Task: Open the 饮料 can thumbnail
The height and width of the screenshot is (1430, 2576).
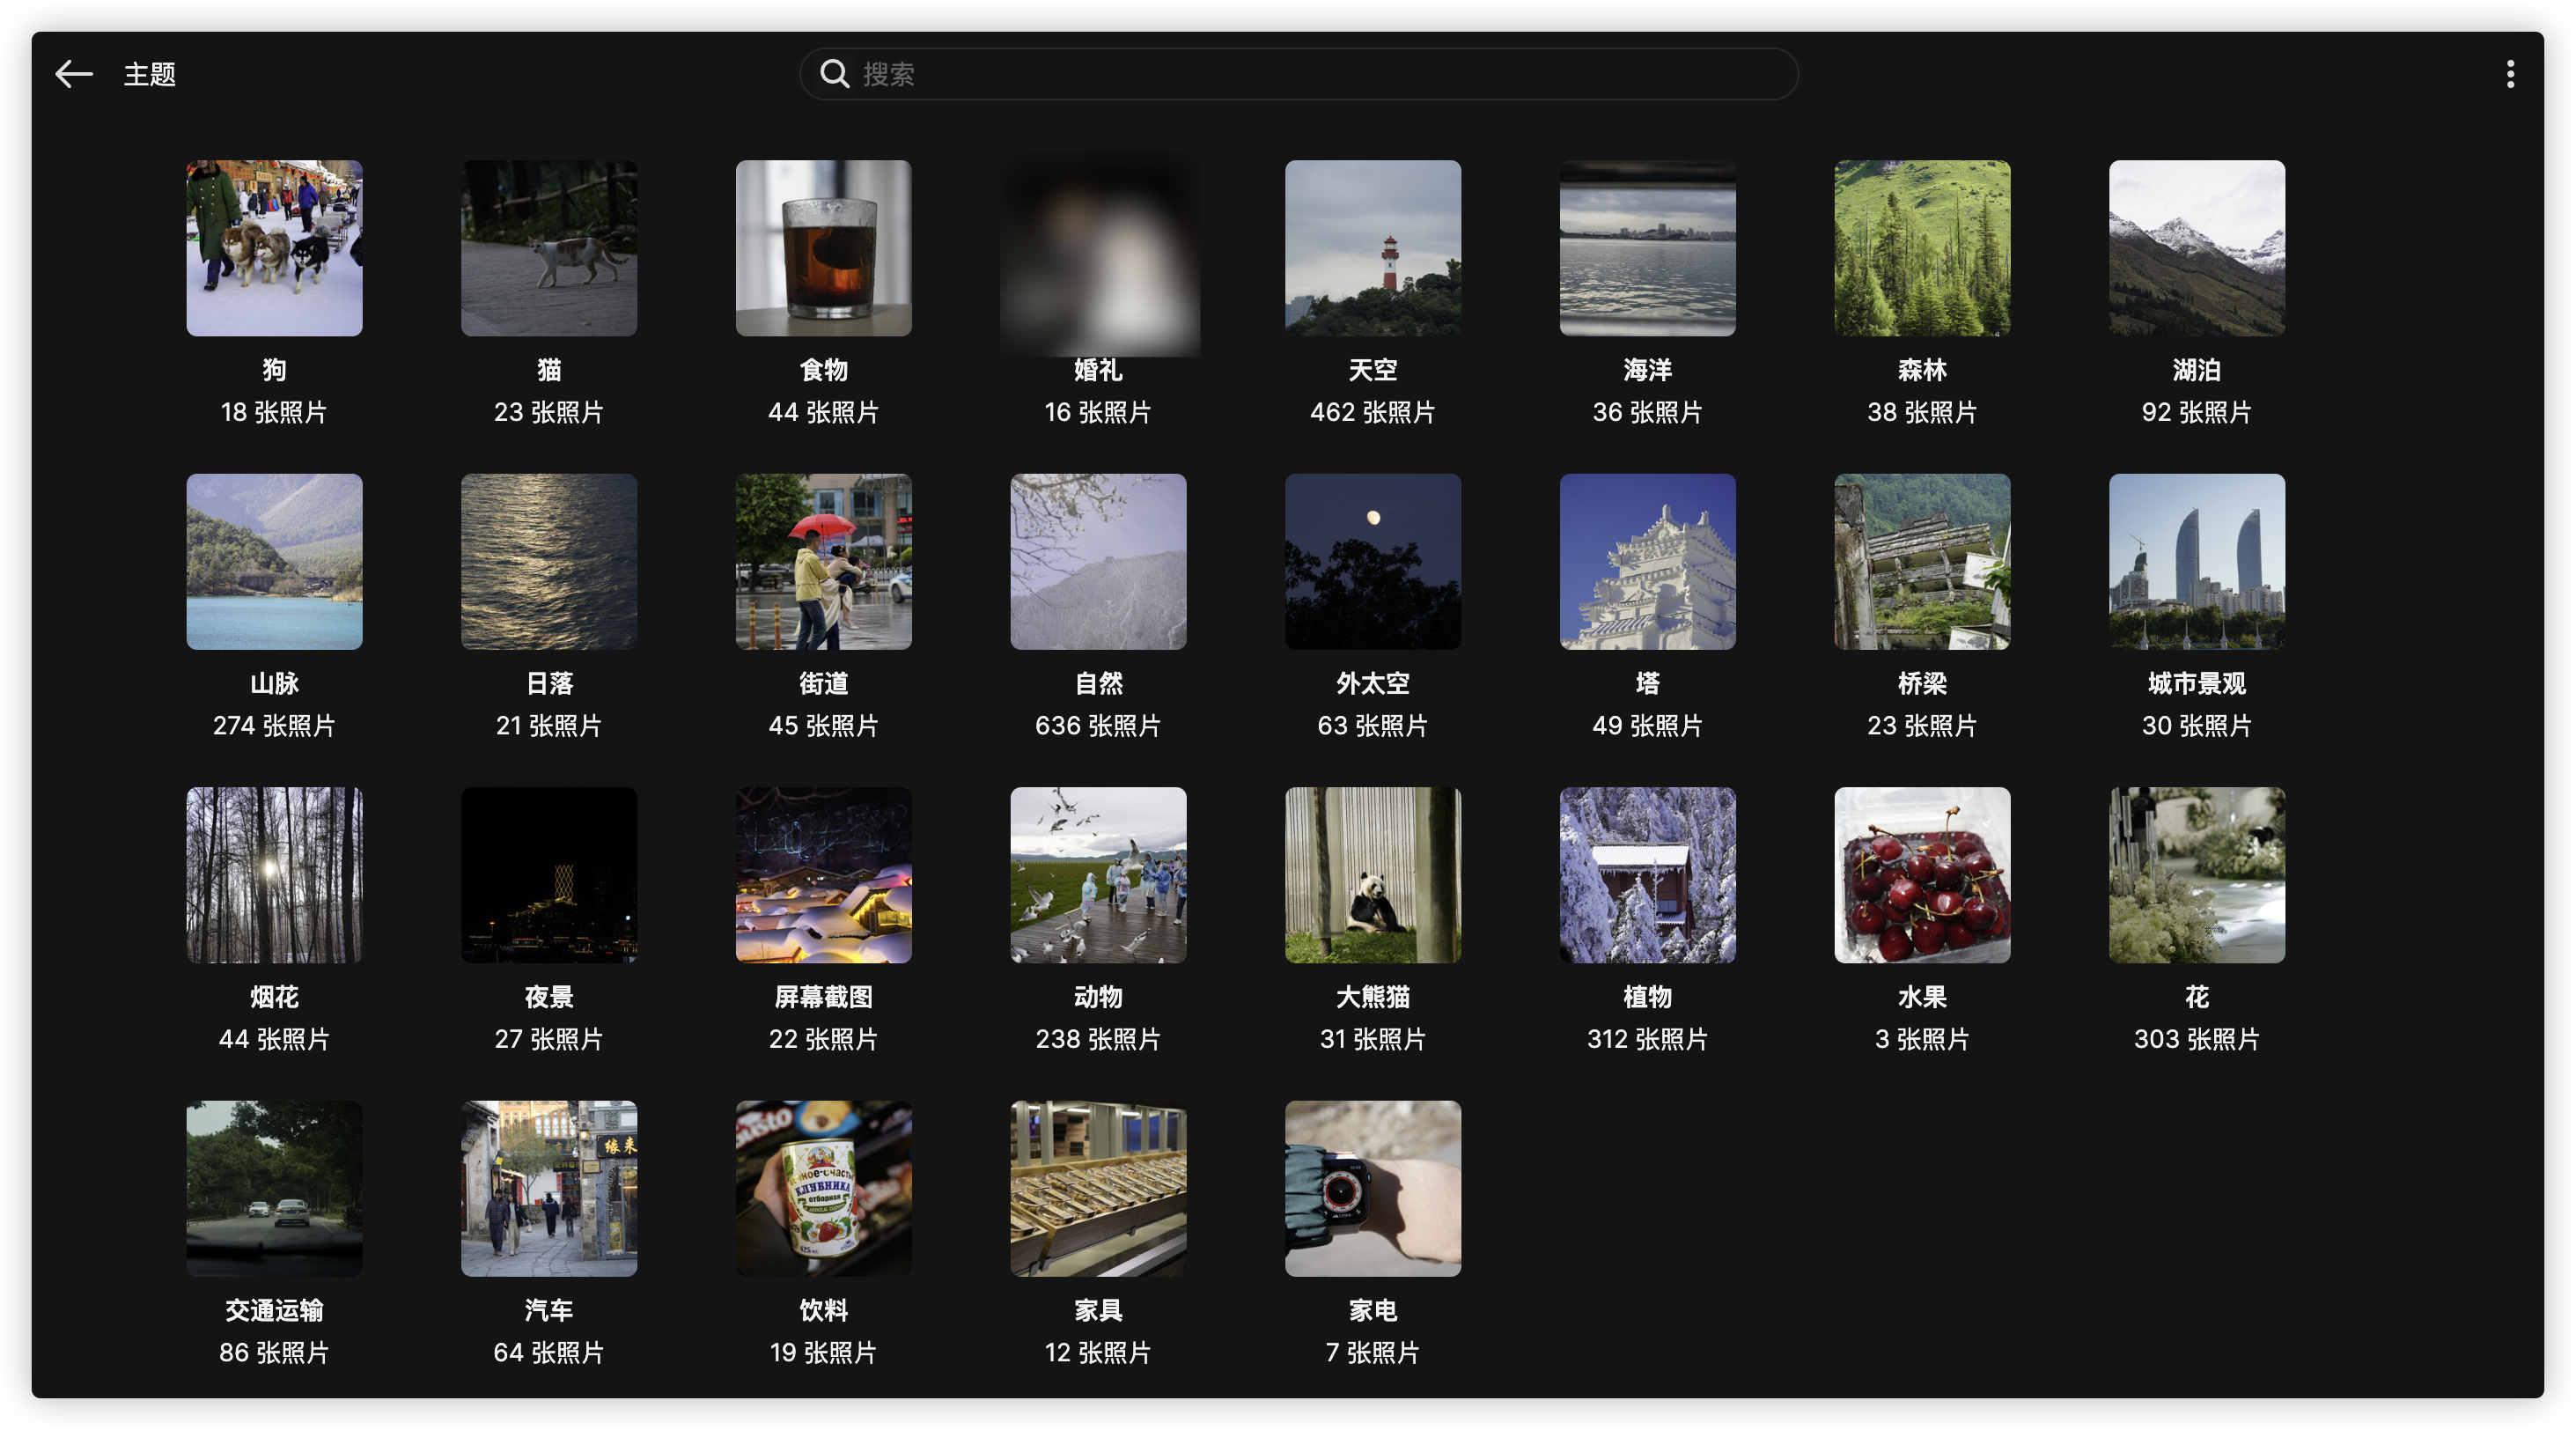Action: click(823, 1188)
